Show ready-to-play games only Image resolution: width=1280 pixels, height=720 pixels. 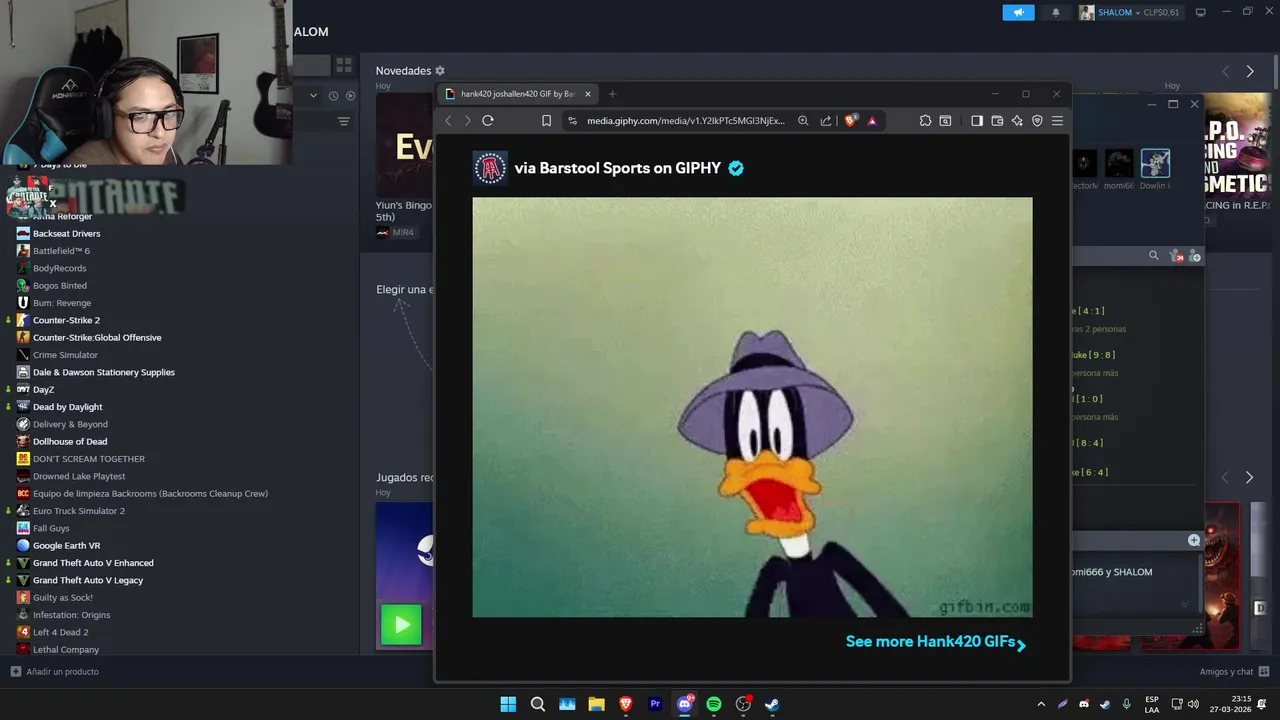click(x=350, y=96)
